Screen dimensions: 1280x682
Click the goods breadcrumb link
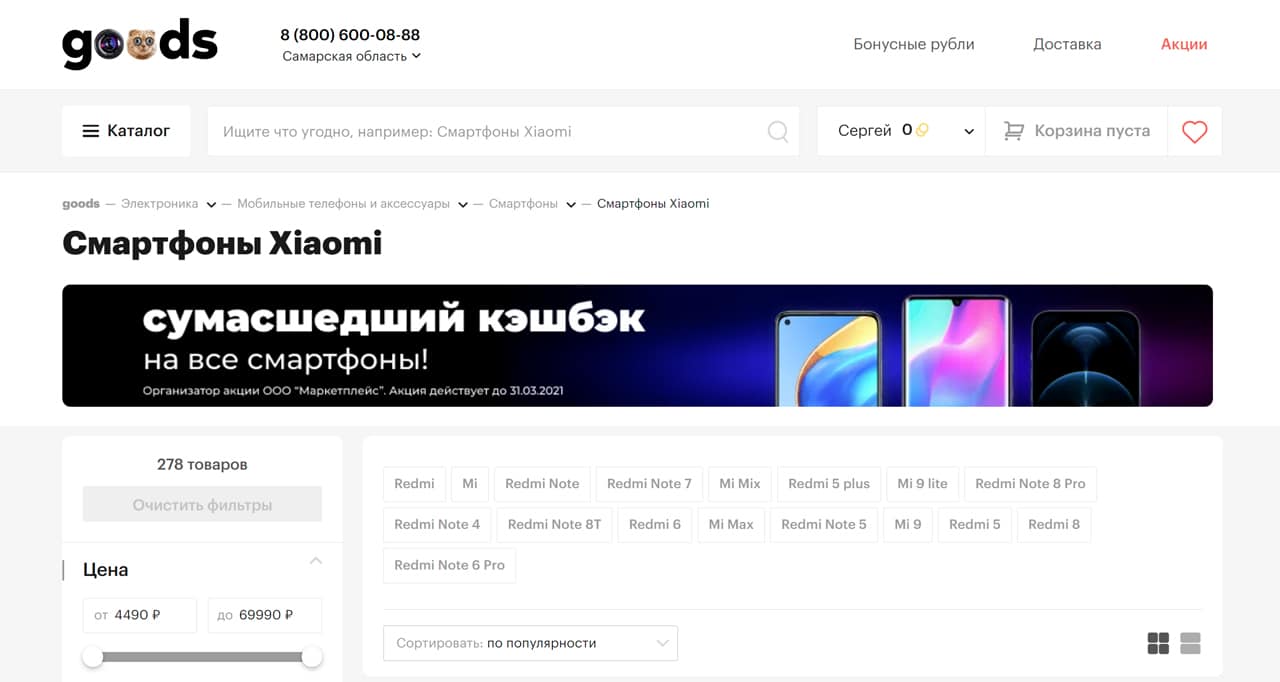(x=81, y=204)
